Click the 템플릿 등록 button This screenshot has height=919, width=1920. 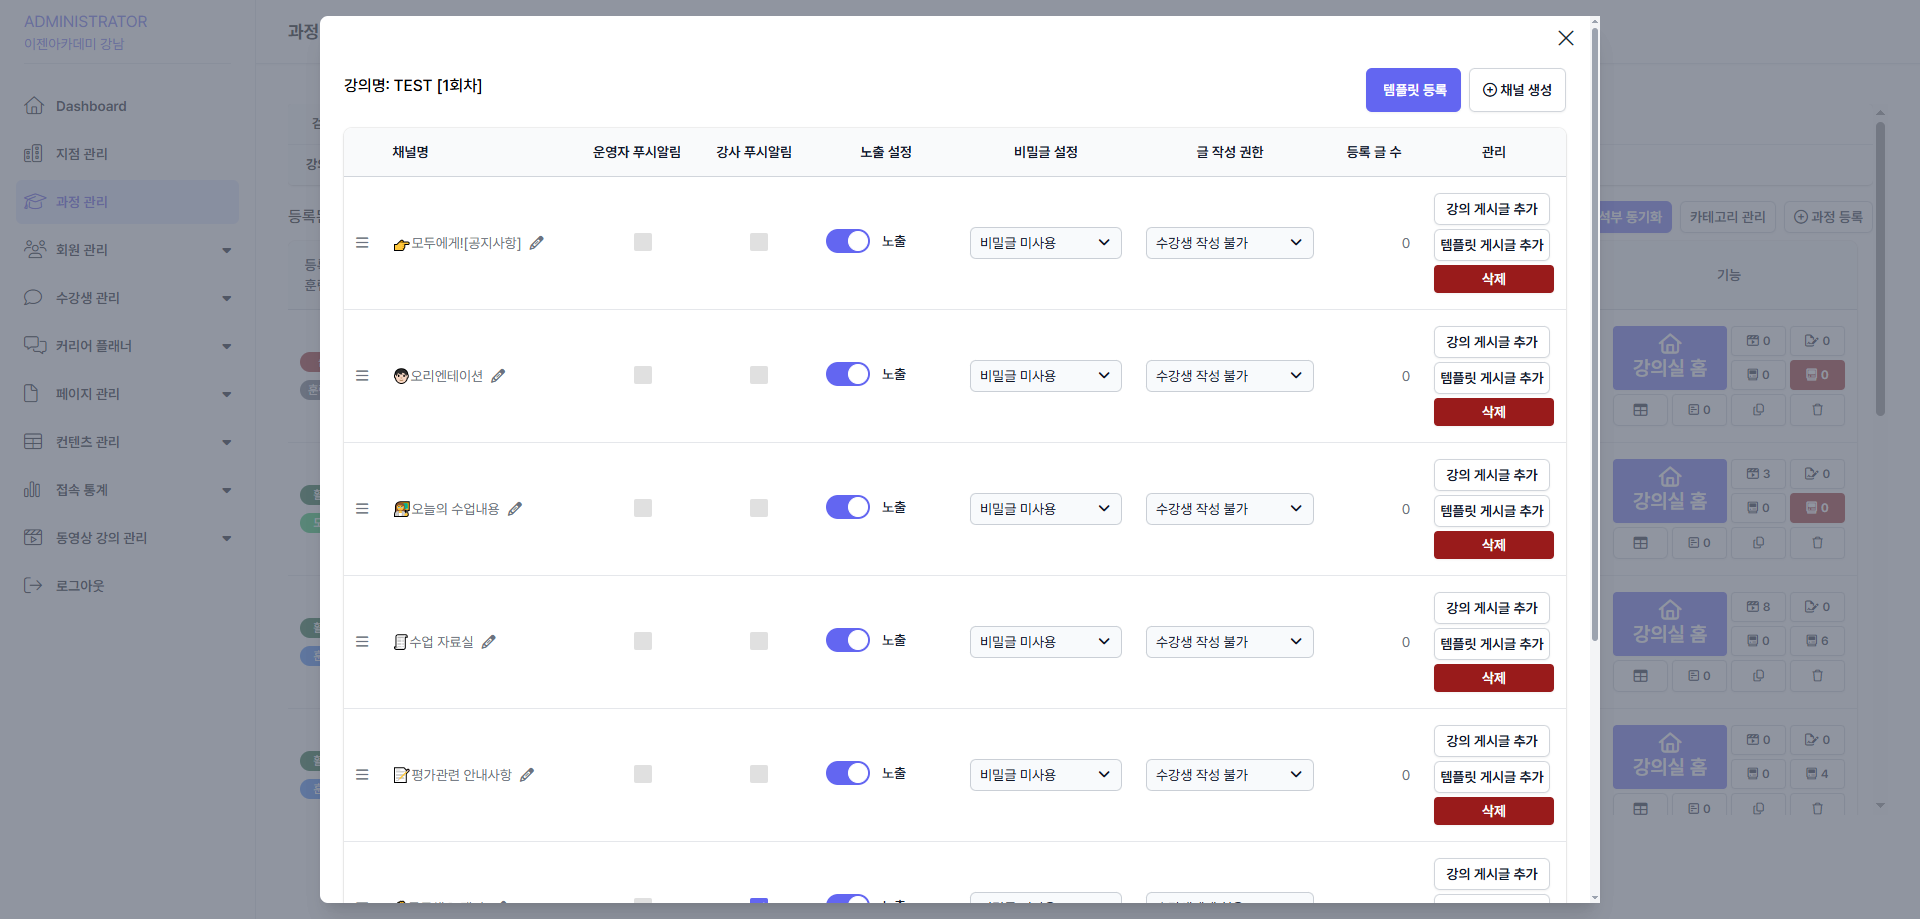coord(1413,90)
